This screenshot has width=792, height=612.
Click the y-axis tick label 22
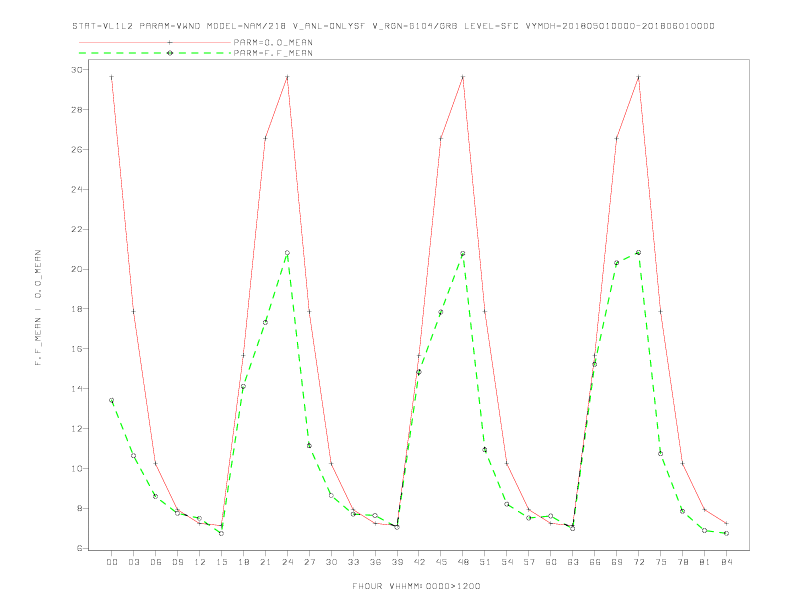[77, 229]
